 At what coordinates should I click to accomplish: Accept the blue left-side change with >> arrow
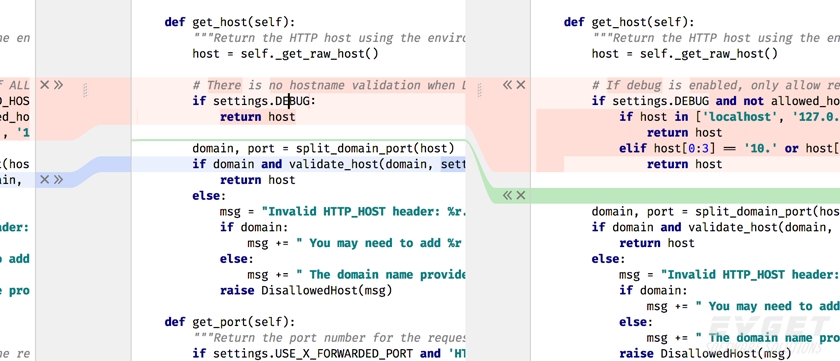58,179
